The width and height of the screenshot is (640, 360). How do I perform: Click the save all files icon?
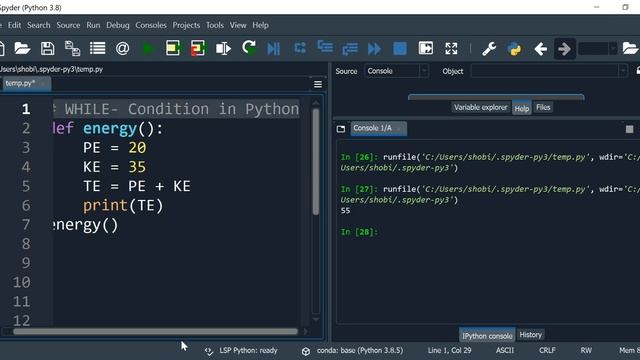72,49
